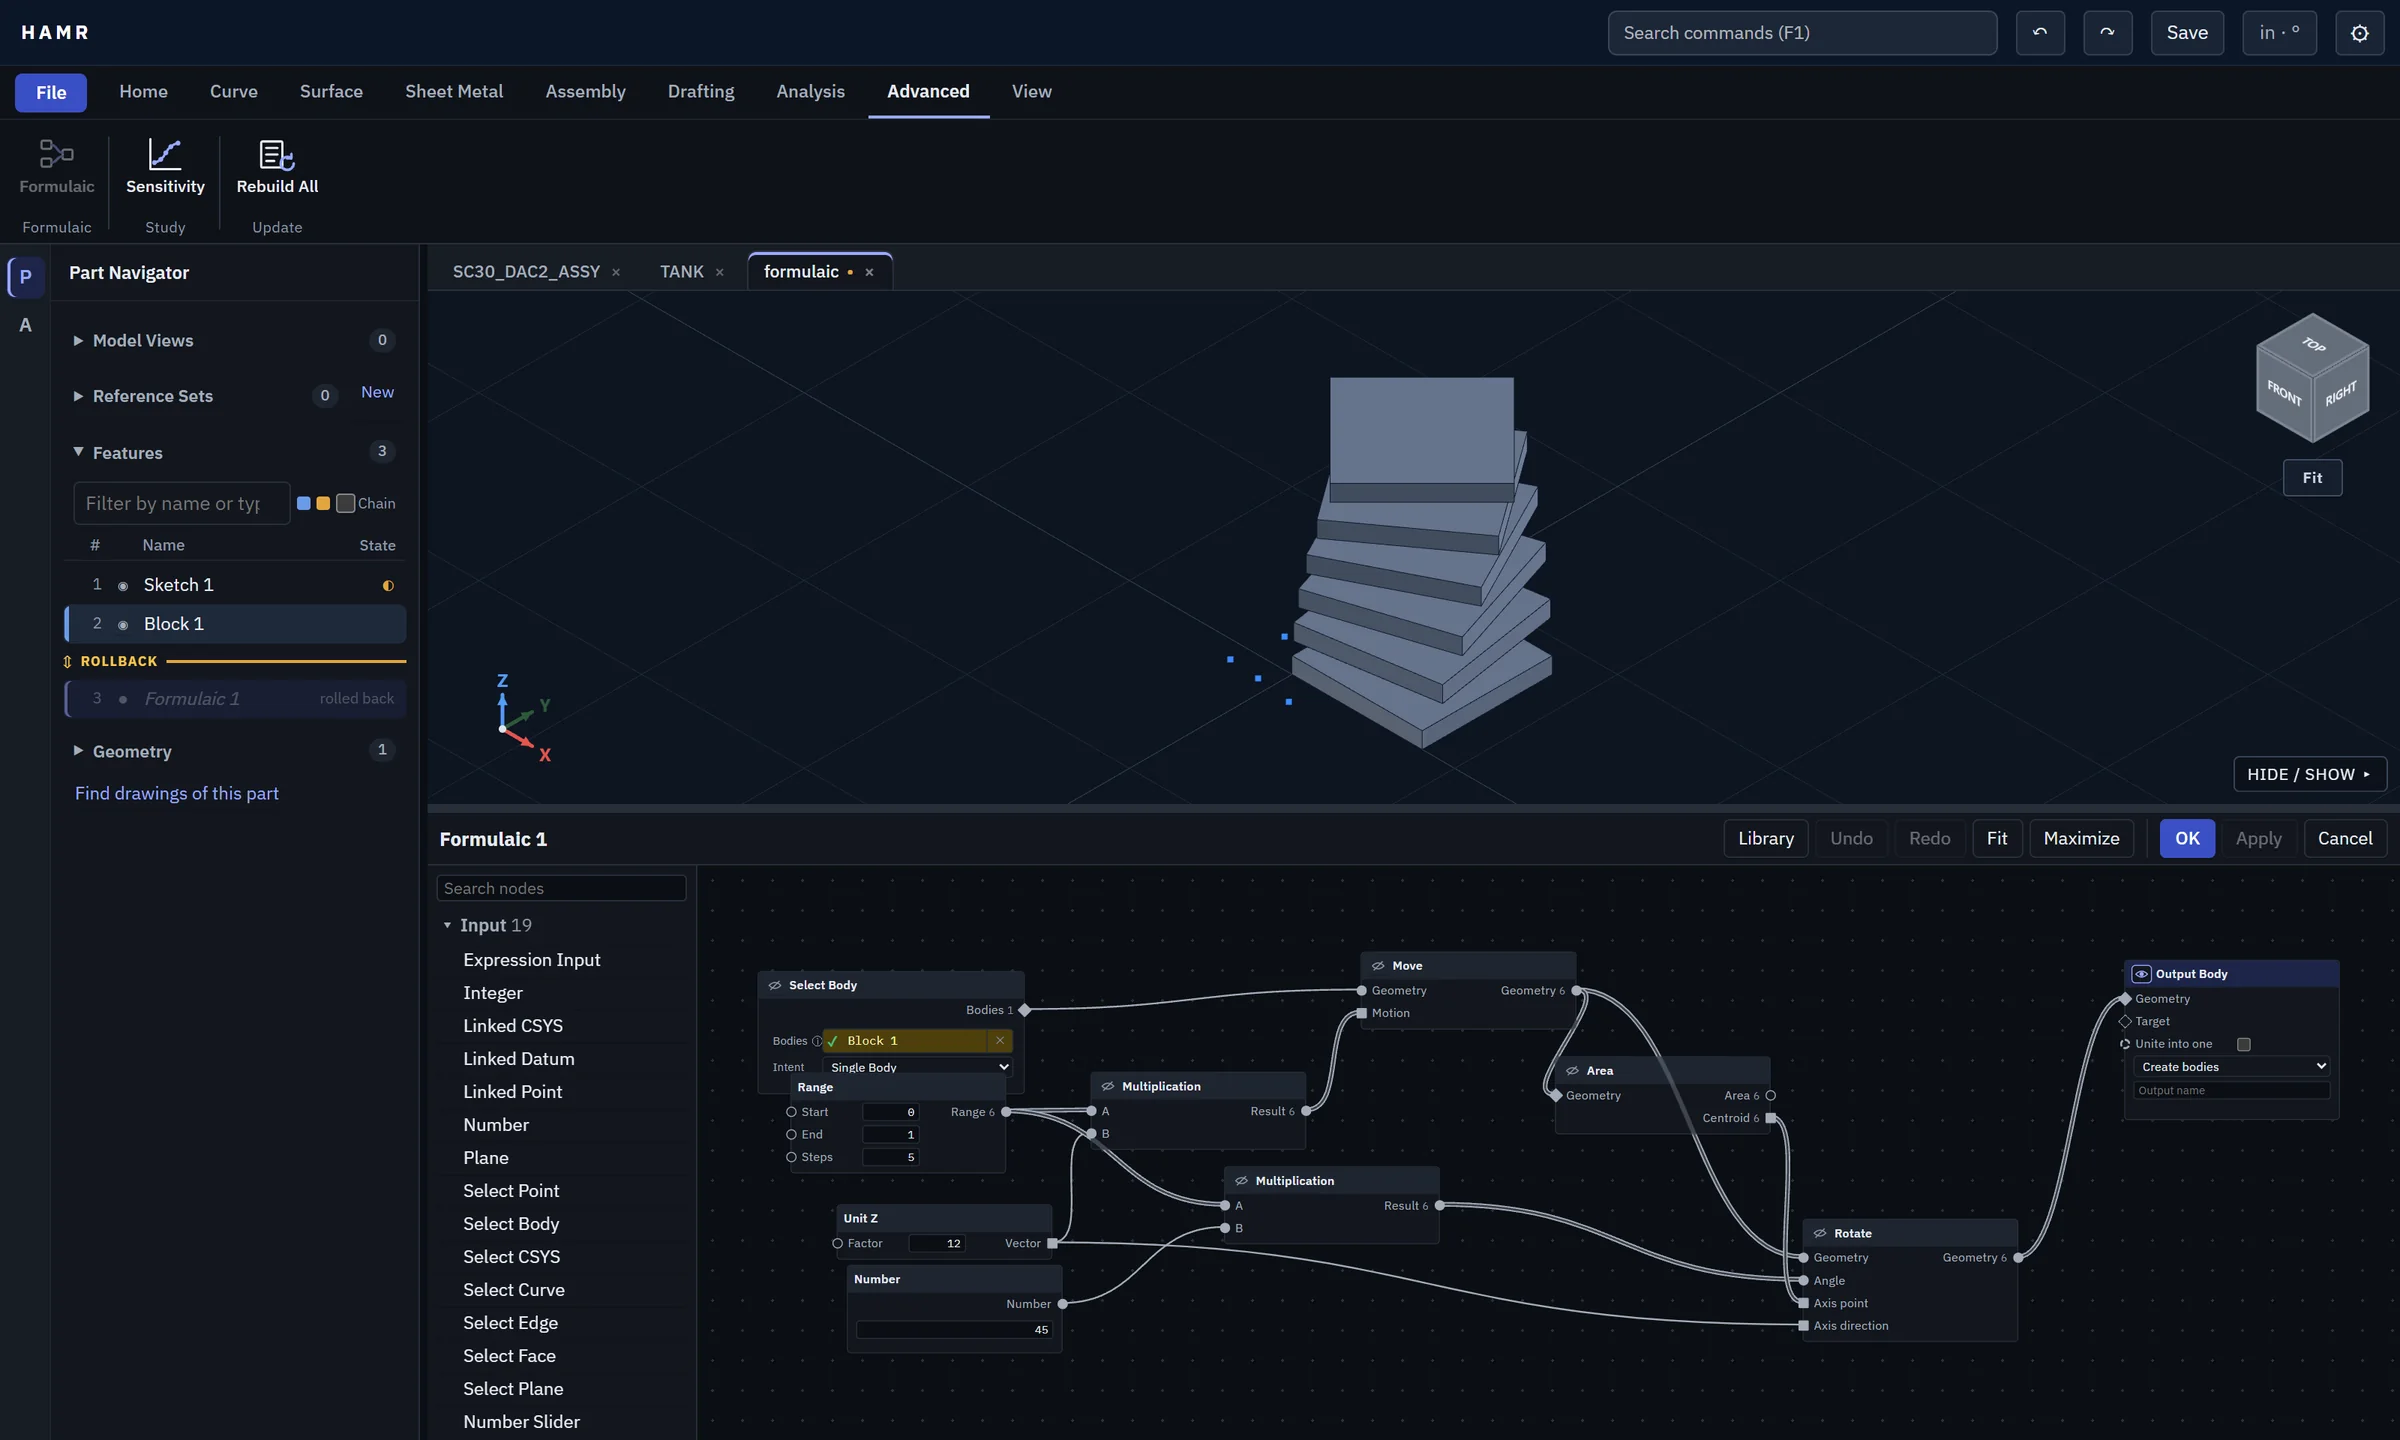Open the HIDE / SHOW menu

2310,774
